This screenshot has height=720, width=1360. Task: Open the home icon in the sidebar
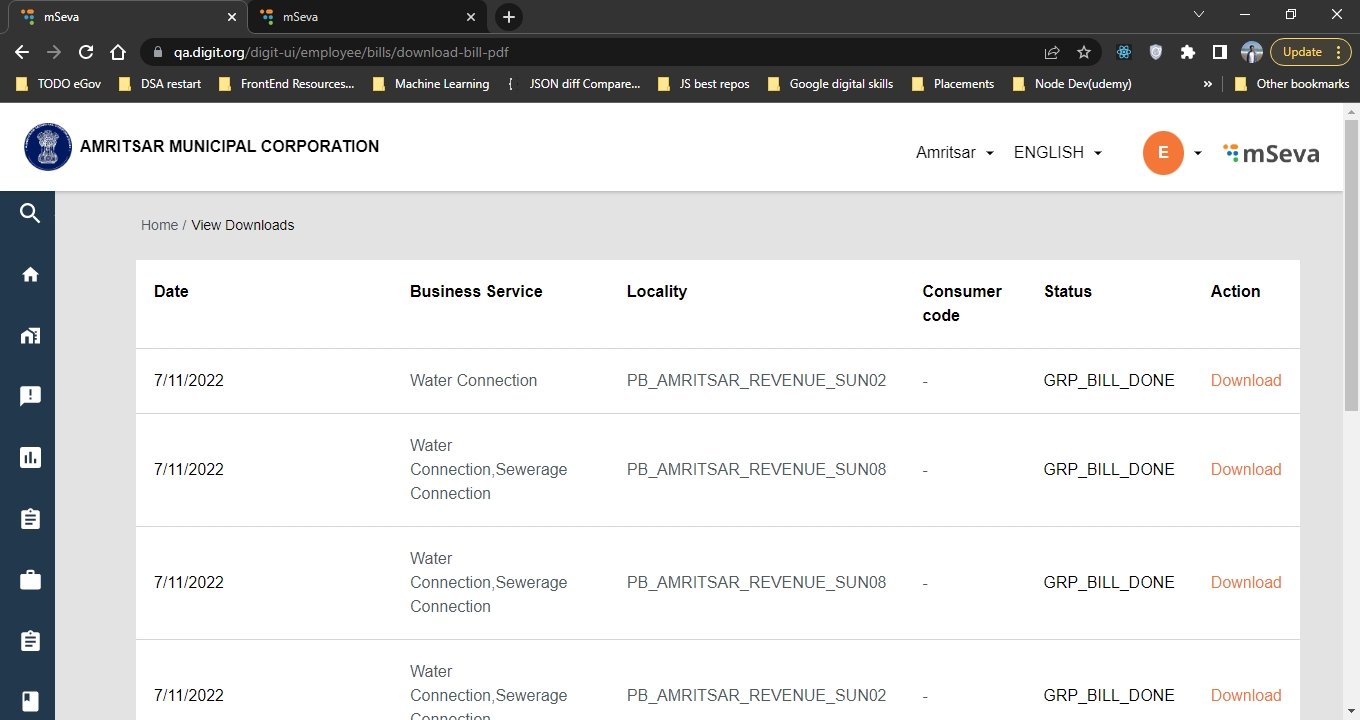[30, 274]
